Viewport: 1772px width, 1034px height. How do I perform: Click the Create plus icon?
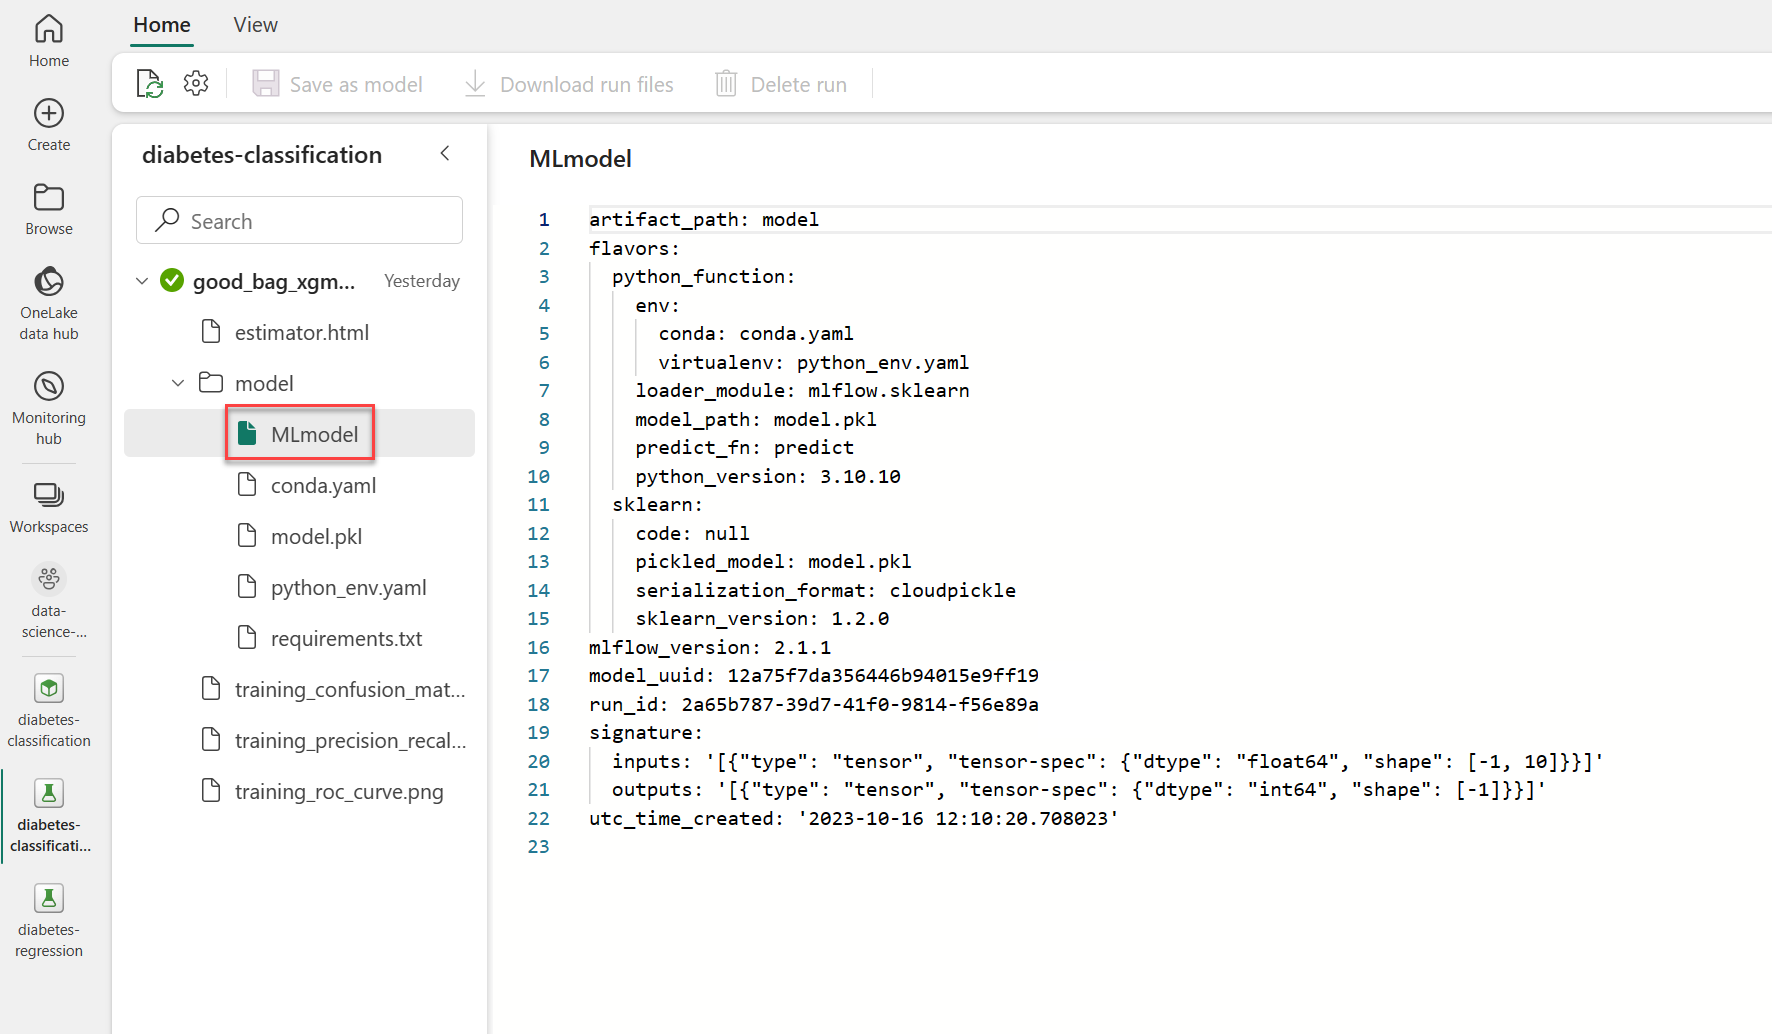point(49,113)
